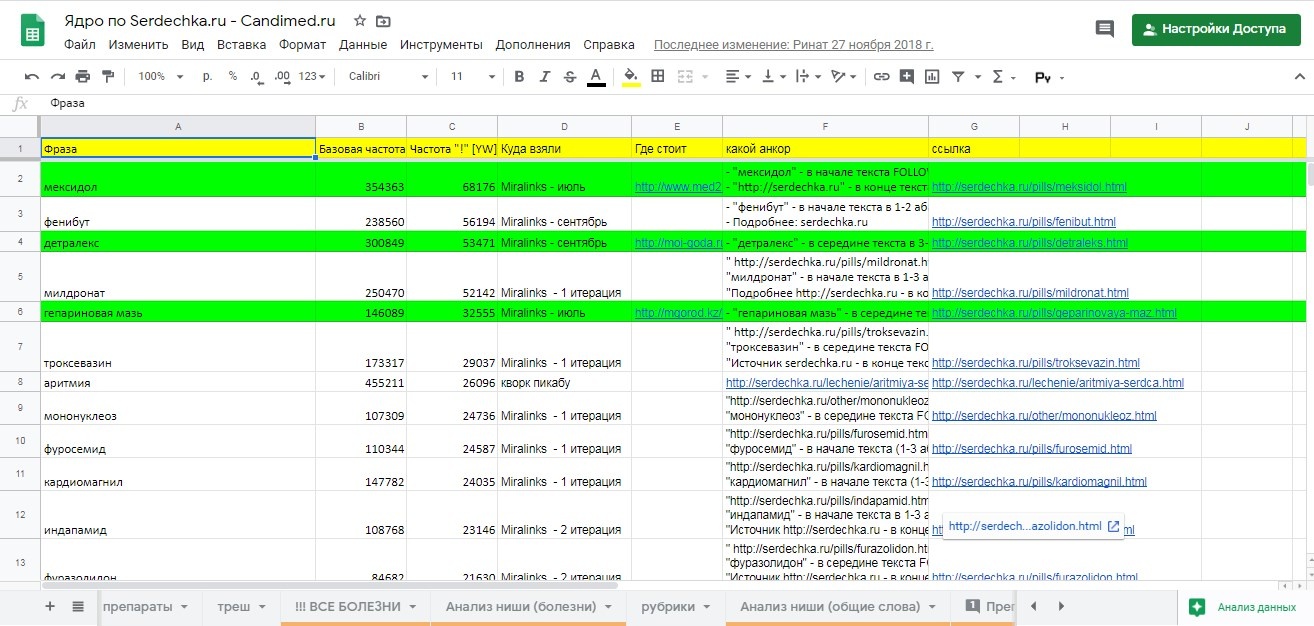Click the formula bar input
The height and width of the screenshot is (626, 1314).
coord(680,103)
